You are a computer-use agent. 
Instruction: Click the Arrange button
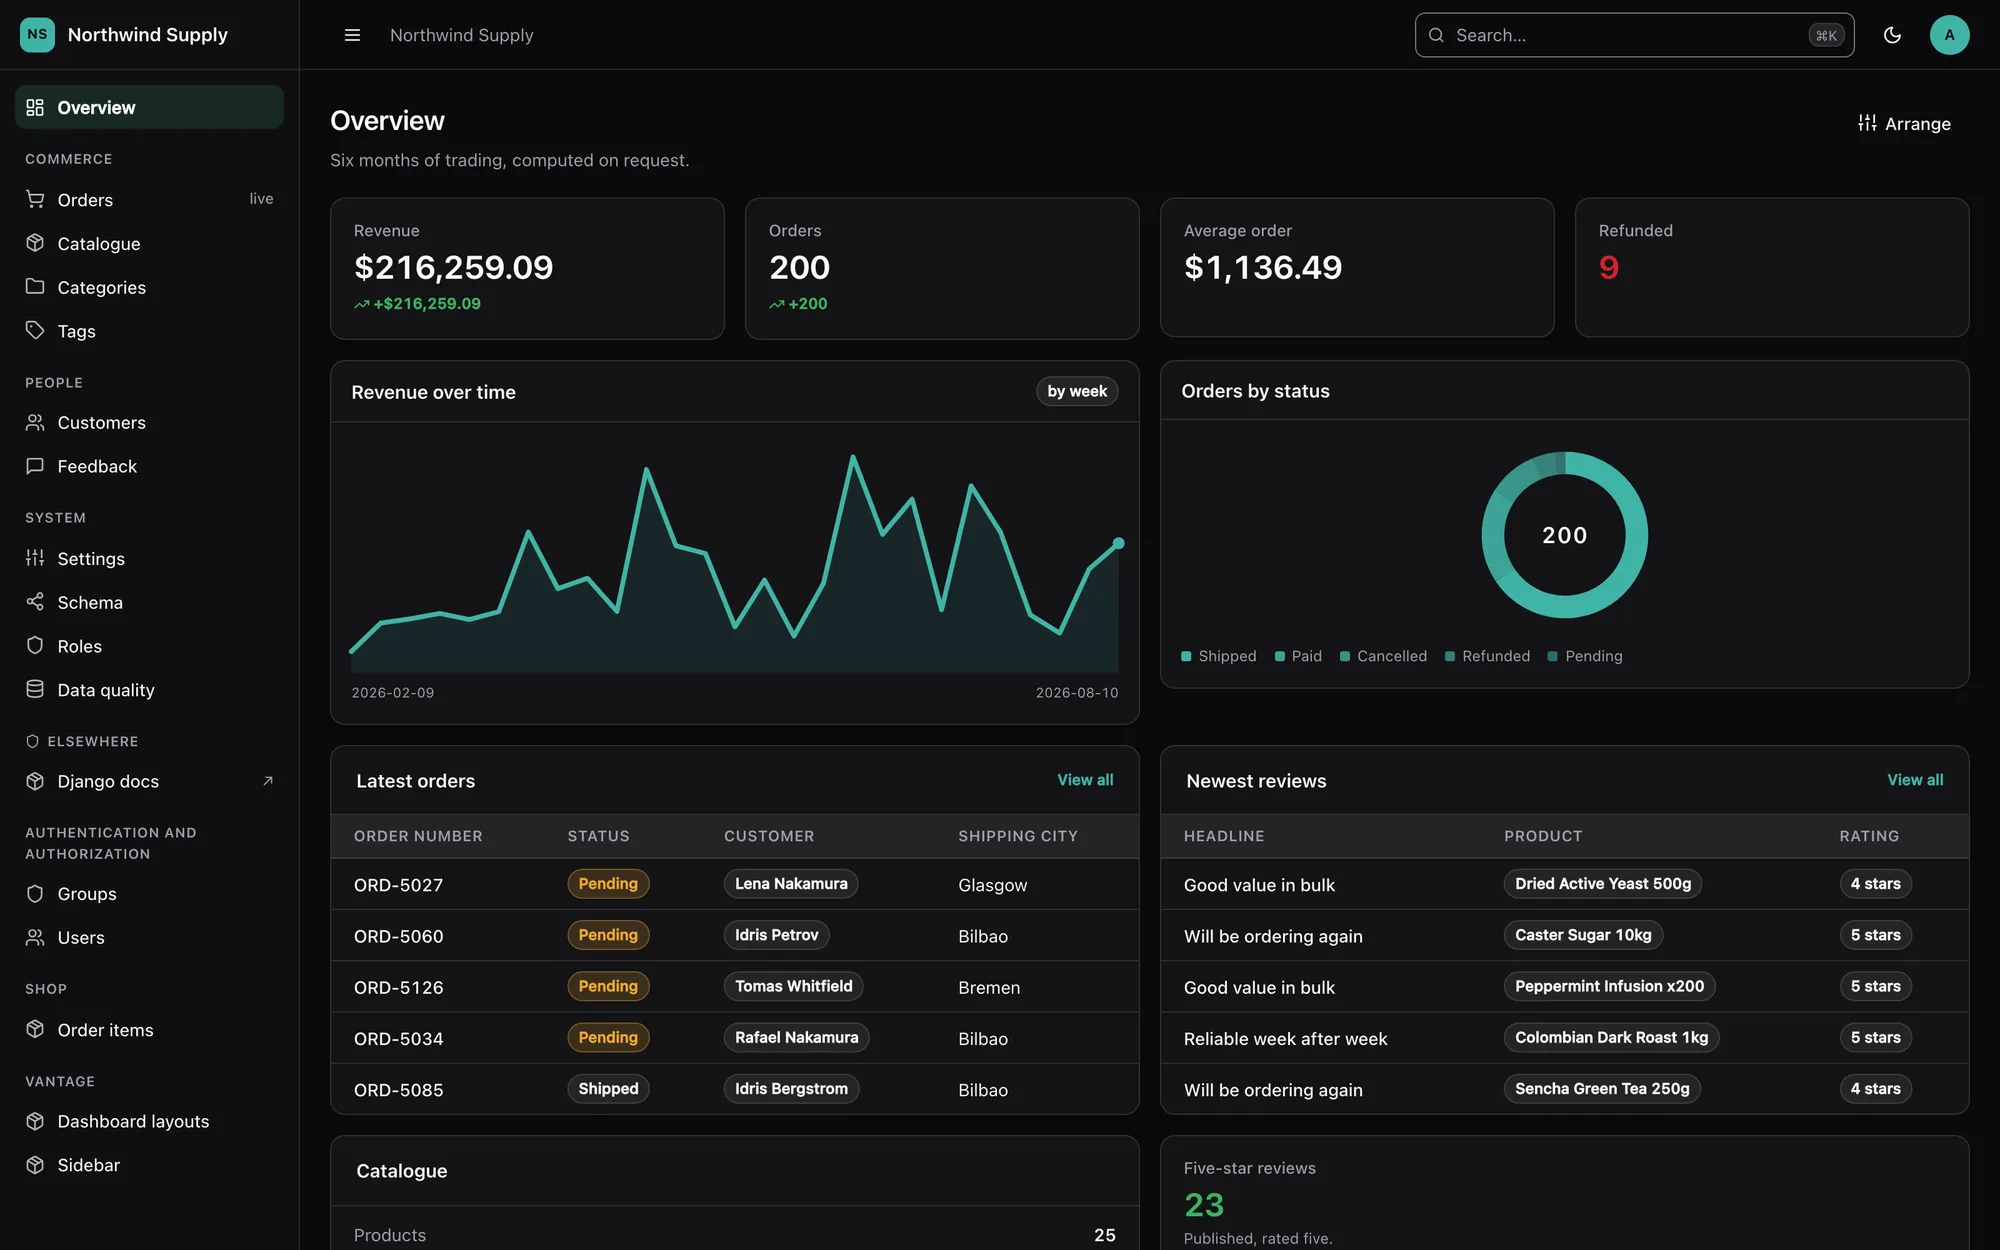[x=1904, y=123]
